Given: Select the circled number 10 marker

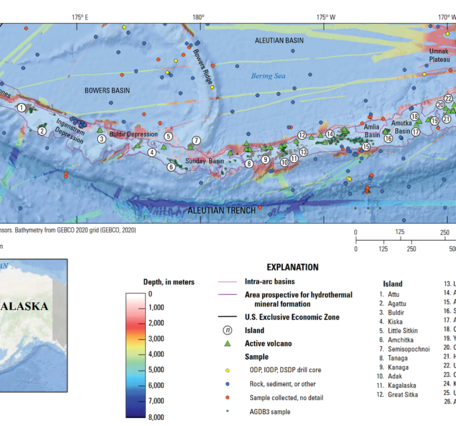Looking at the screenshot, I should coord(284,162).
